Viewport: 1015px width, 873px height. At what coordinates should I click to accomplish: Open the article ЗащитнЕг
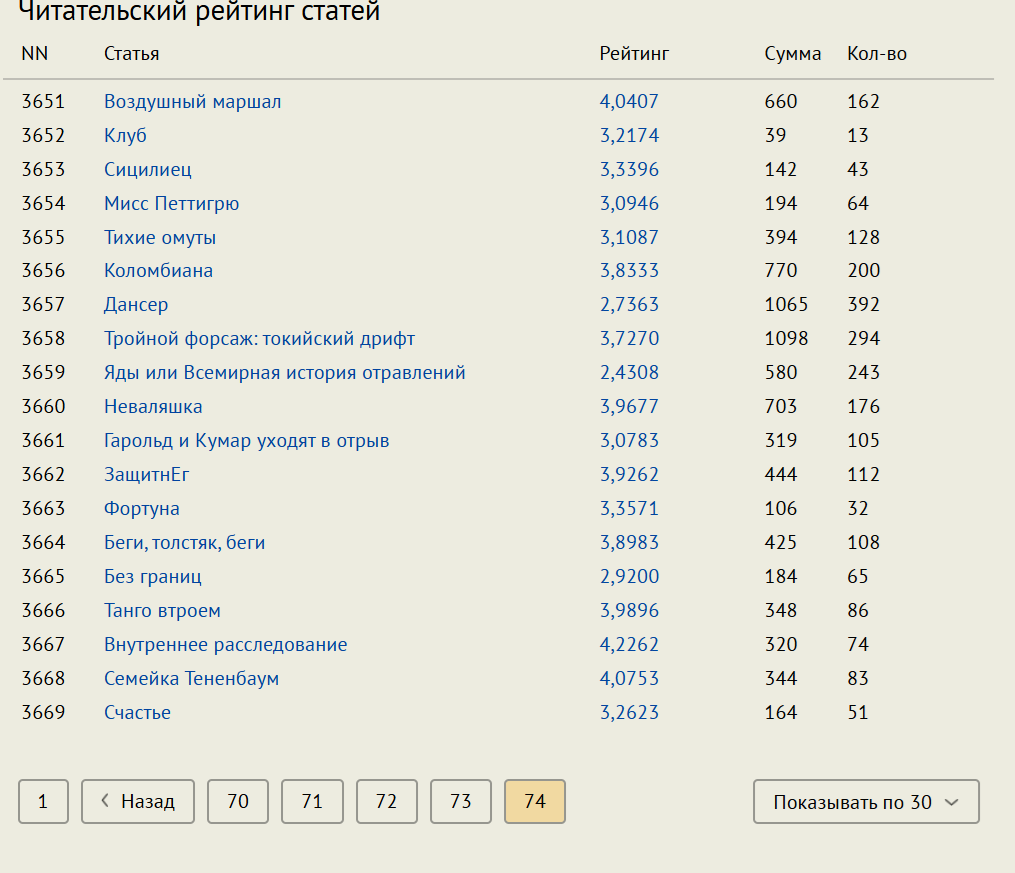click(x=146, y=474)
